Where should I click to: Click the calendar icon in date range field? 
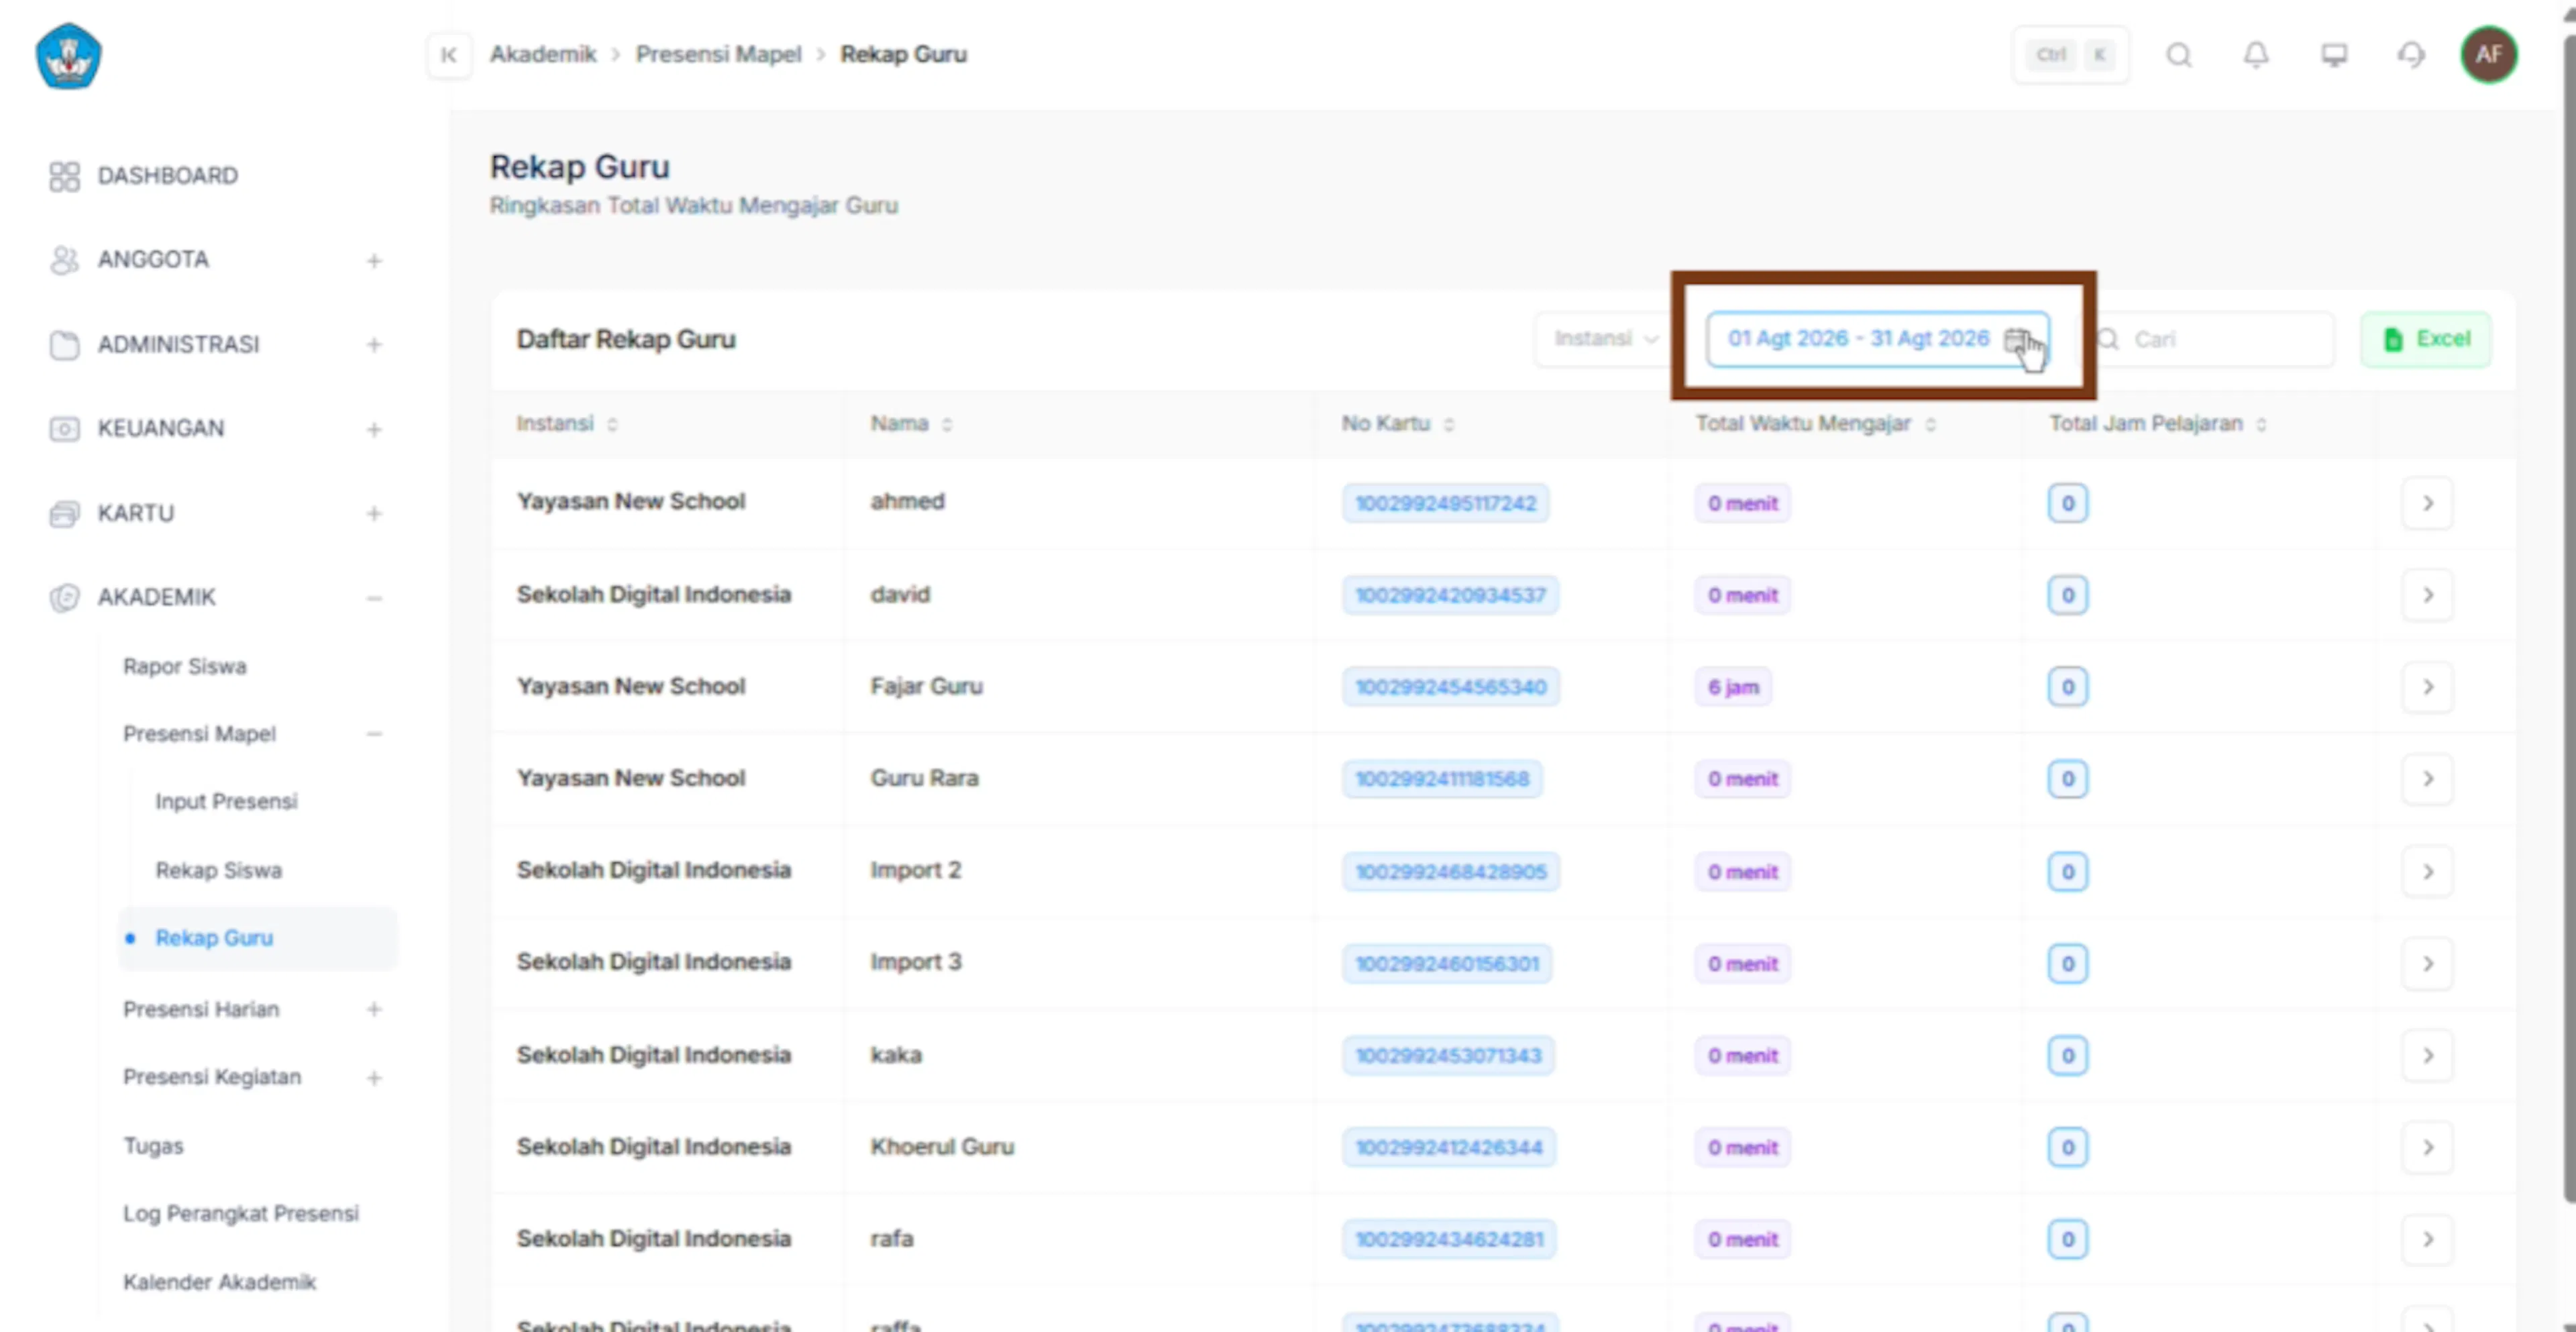click(x=2017, y=340)
